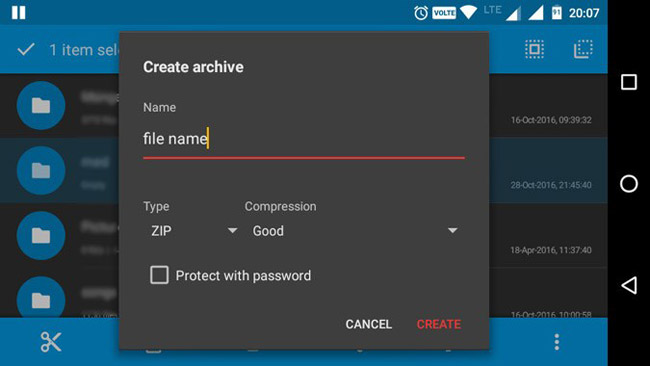Tap the 'Create archive' dialog title

tap(193, 67)
